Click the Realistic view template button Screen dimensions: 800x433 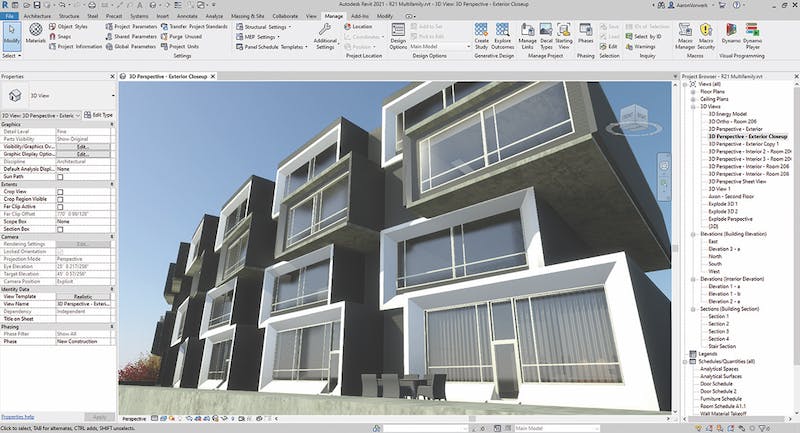[x=83, y=296]
